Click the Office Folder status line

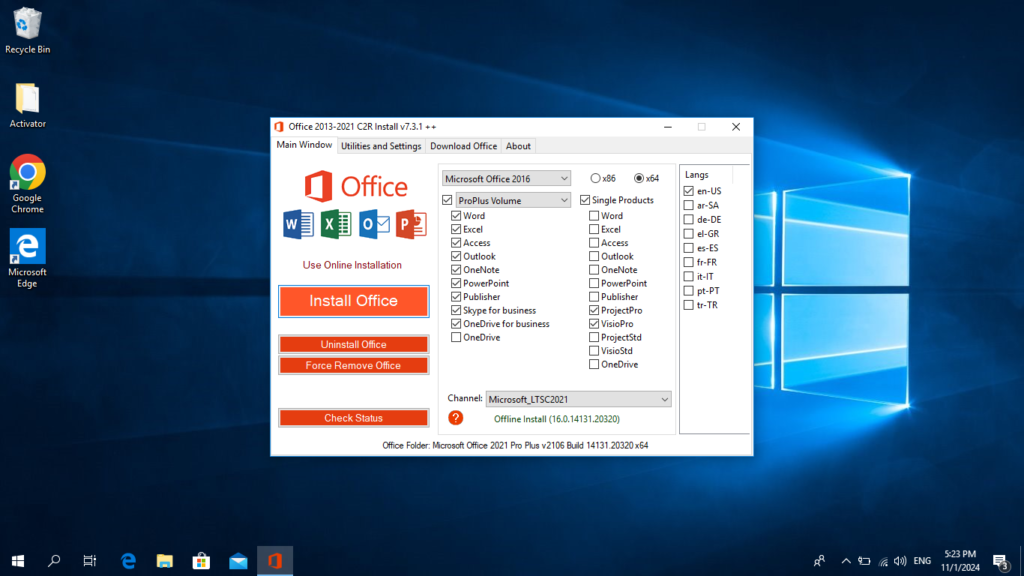point(515,445)
